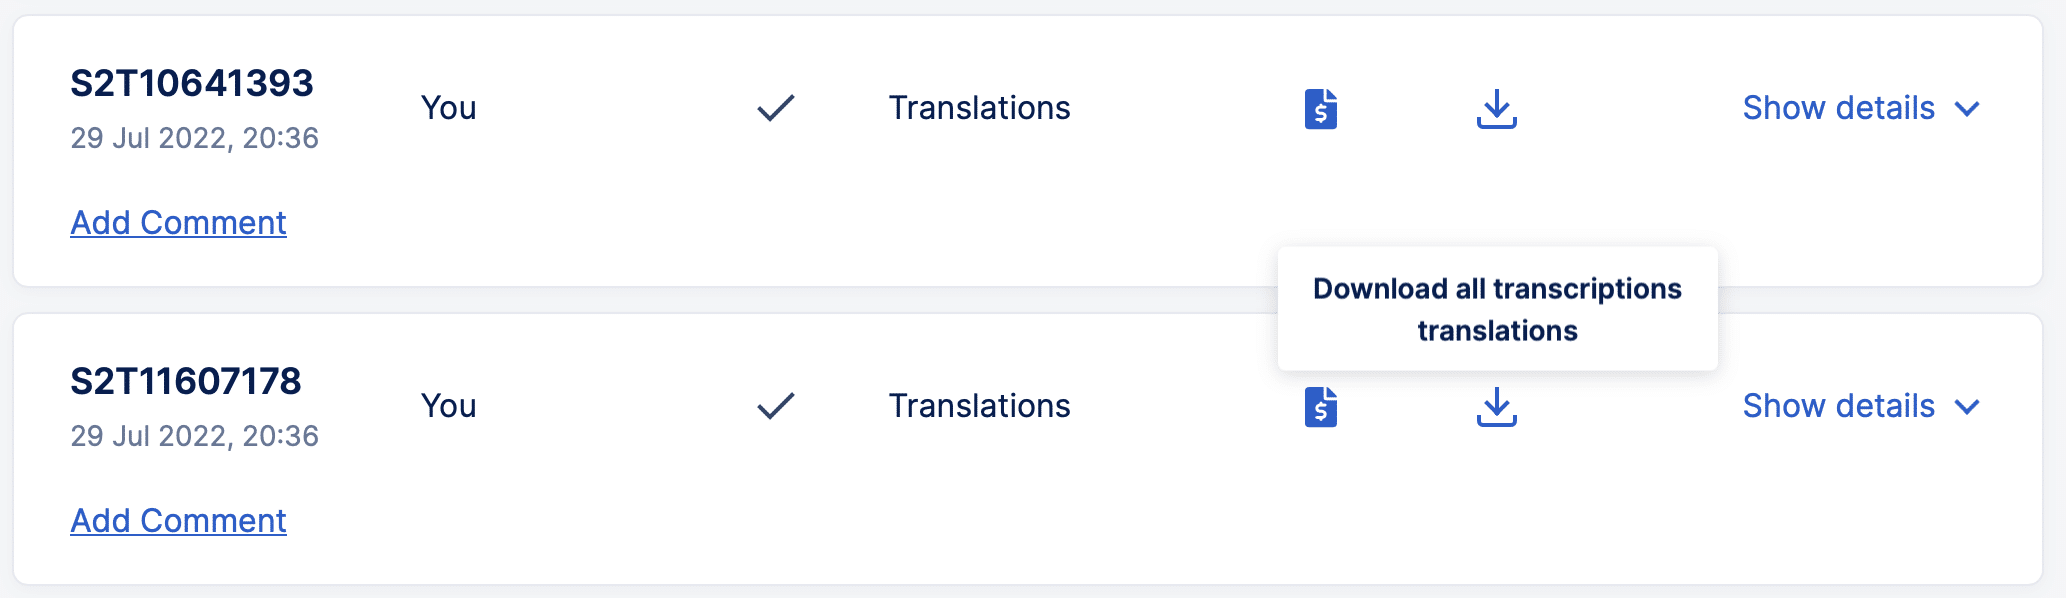This screenshot has width=2066, height=598.
Task: Click the checkmark on the second transcription row
Action: coord(775,405)
